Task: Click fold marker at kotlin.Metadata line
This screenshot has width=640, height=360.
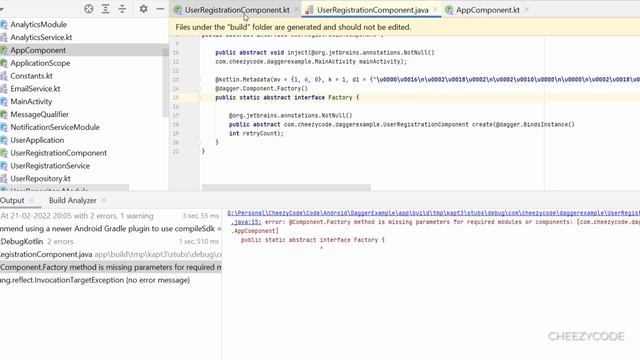Action: point(199,80)
